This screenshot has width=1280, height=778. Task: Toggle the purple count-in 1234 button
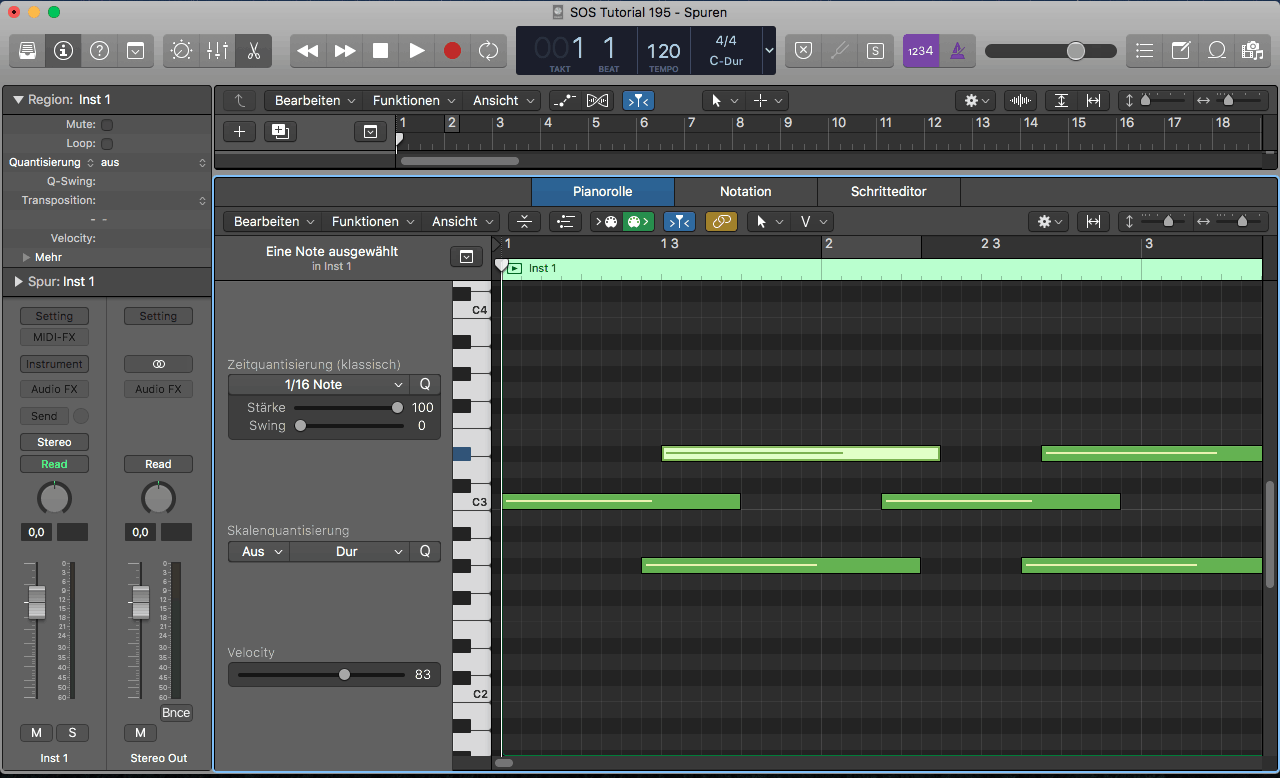920,51
